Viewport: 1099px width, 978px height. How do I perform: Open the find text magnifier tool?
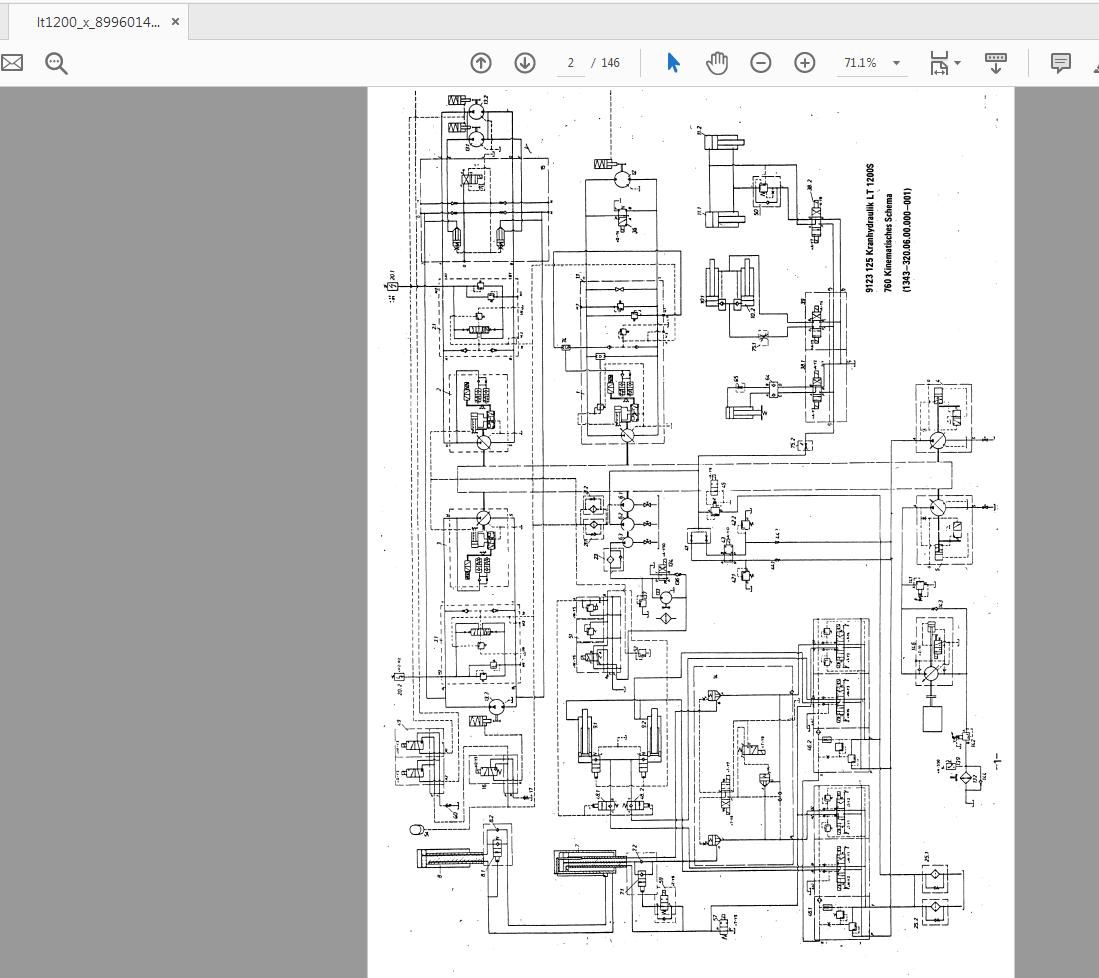(56, 63)
